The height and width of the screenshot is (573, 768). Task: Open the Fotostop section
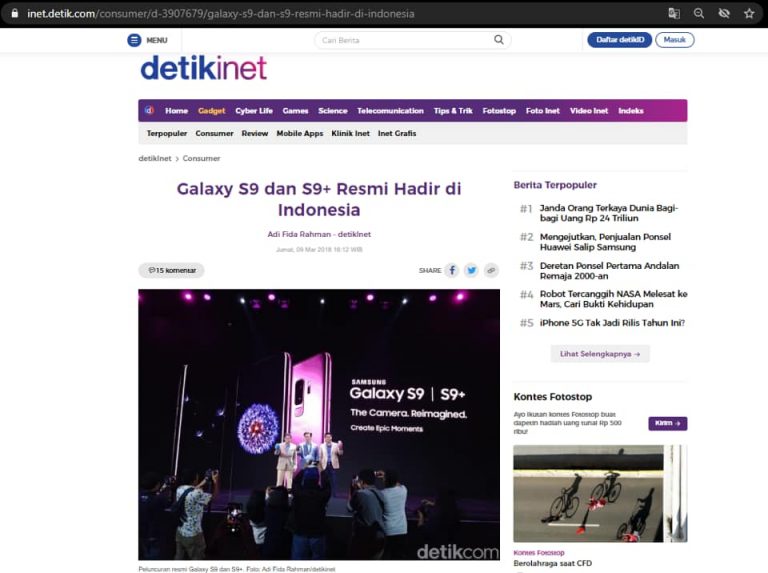[499, 111]
